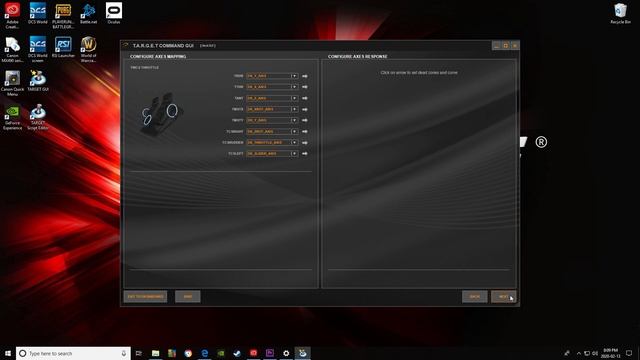Click the response arrow beside the TFRPRIGHT axis
The image size is (640, 360).
304,131
